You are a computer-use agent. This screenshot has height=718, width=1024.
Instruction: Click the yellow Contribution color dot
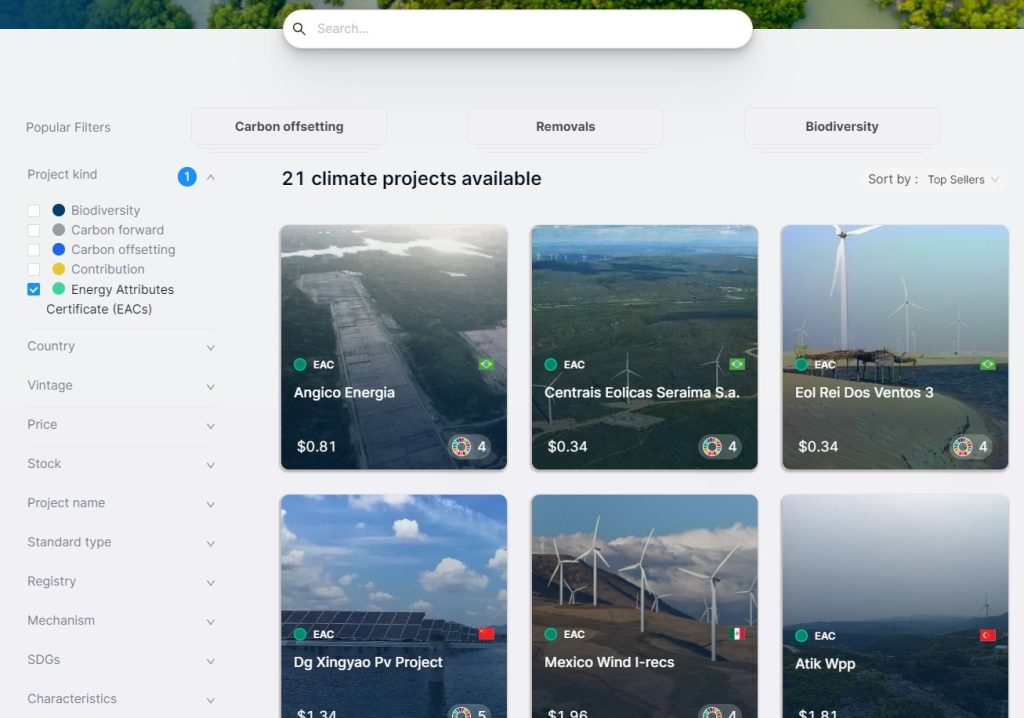[57, 269]
